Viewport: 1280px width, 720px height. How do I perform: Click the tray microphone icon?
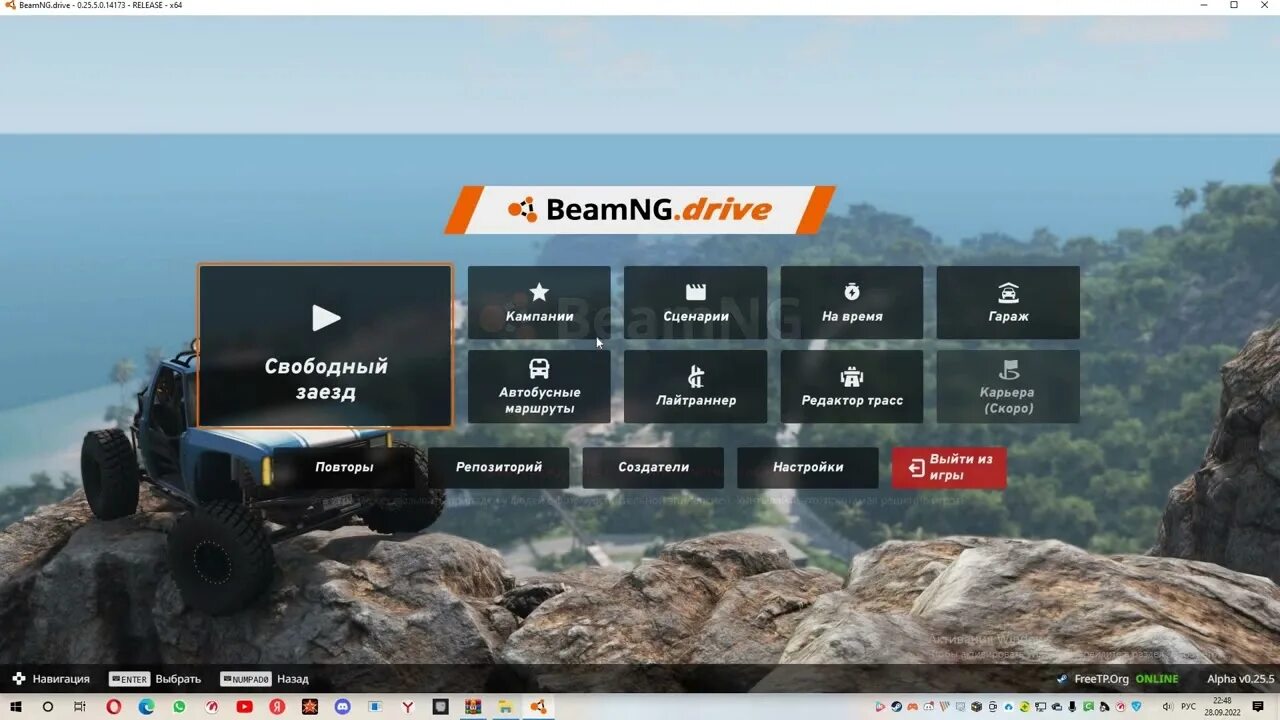click(1073, 706)
